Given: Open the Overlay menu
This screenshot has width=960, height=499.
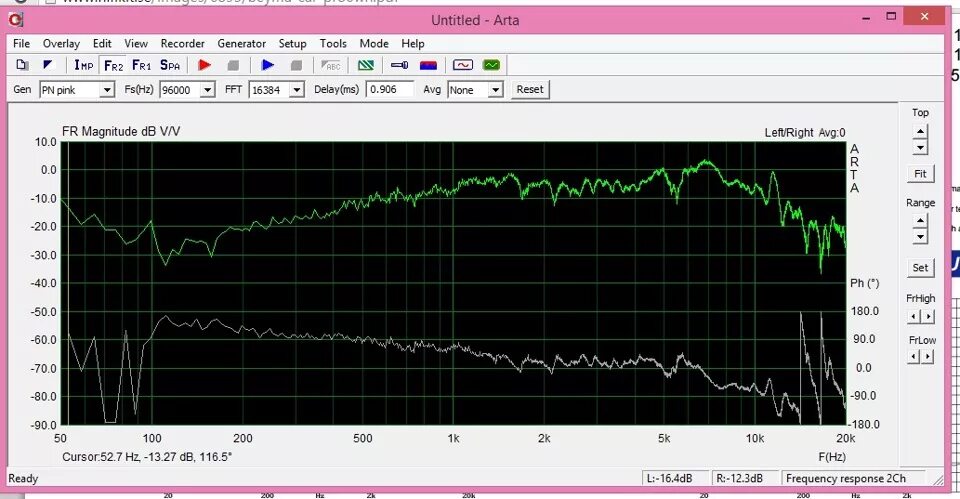Looking at the screenshot, I should point(61,43).
